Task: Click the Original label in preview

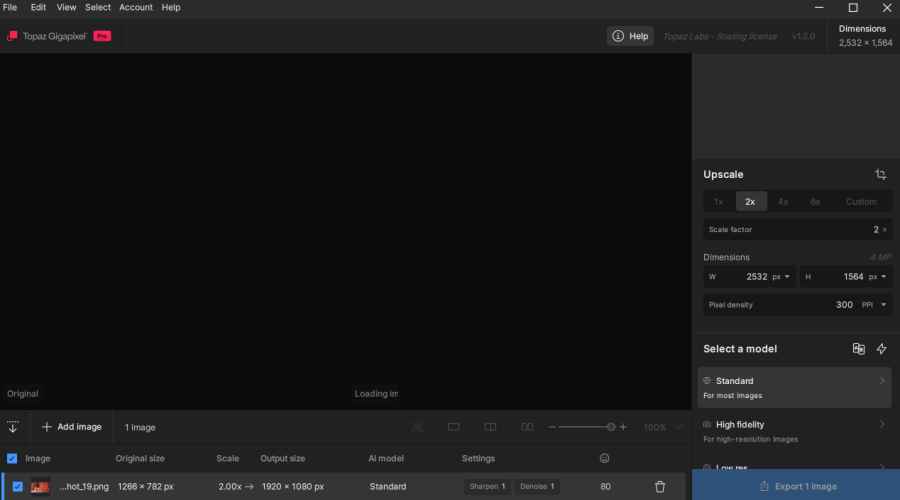Action: click(22, 394)
